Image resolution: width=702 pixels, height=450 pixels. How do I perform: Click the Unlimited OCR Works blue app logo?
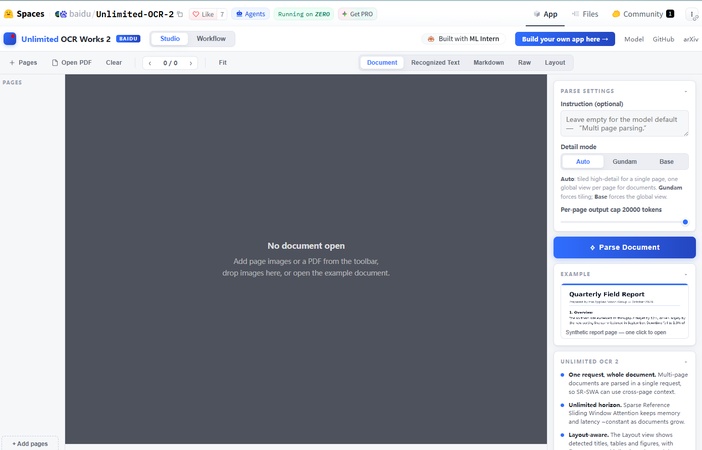10,39
